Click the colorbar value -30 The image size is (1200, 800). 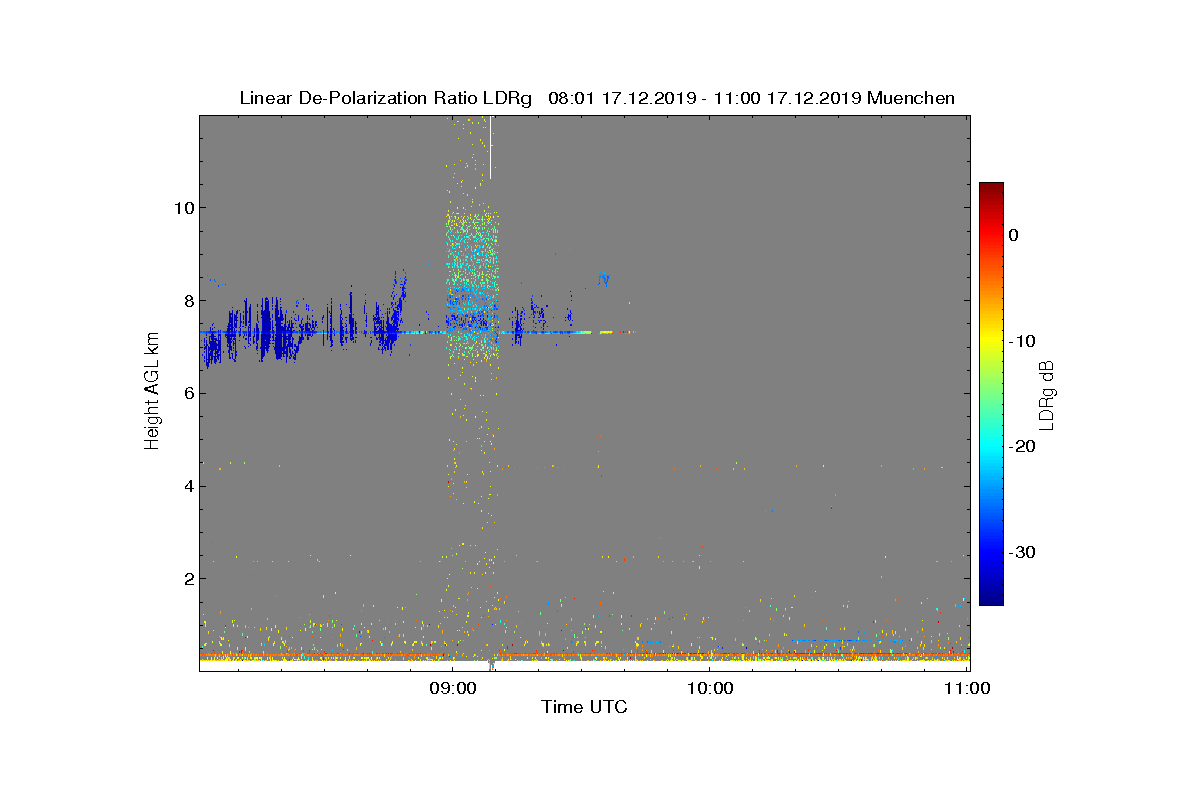[x=1021, y=552]
